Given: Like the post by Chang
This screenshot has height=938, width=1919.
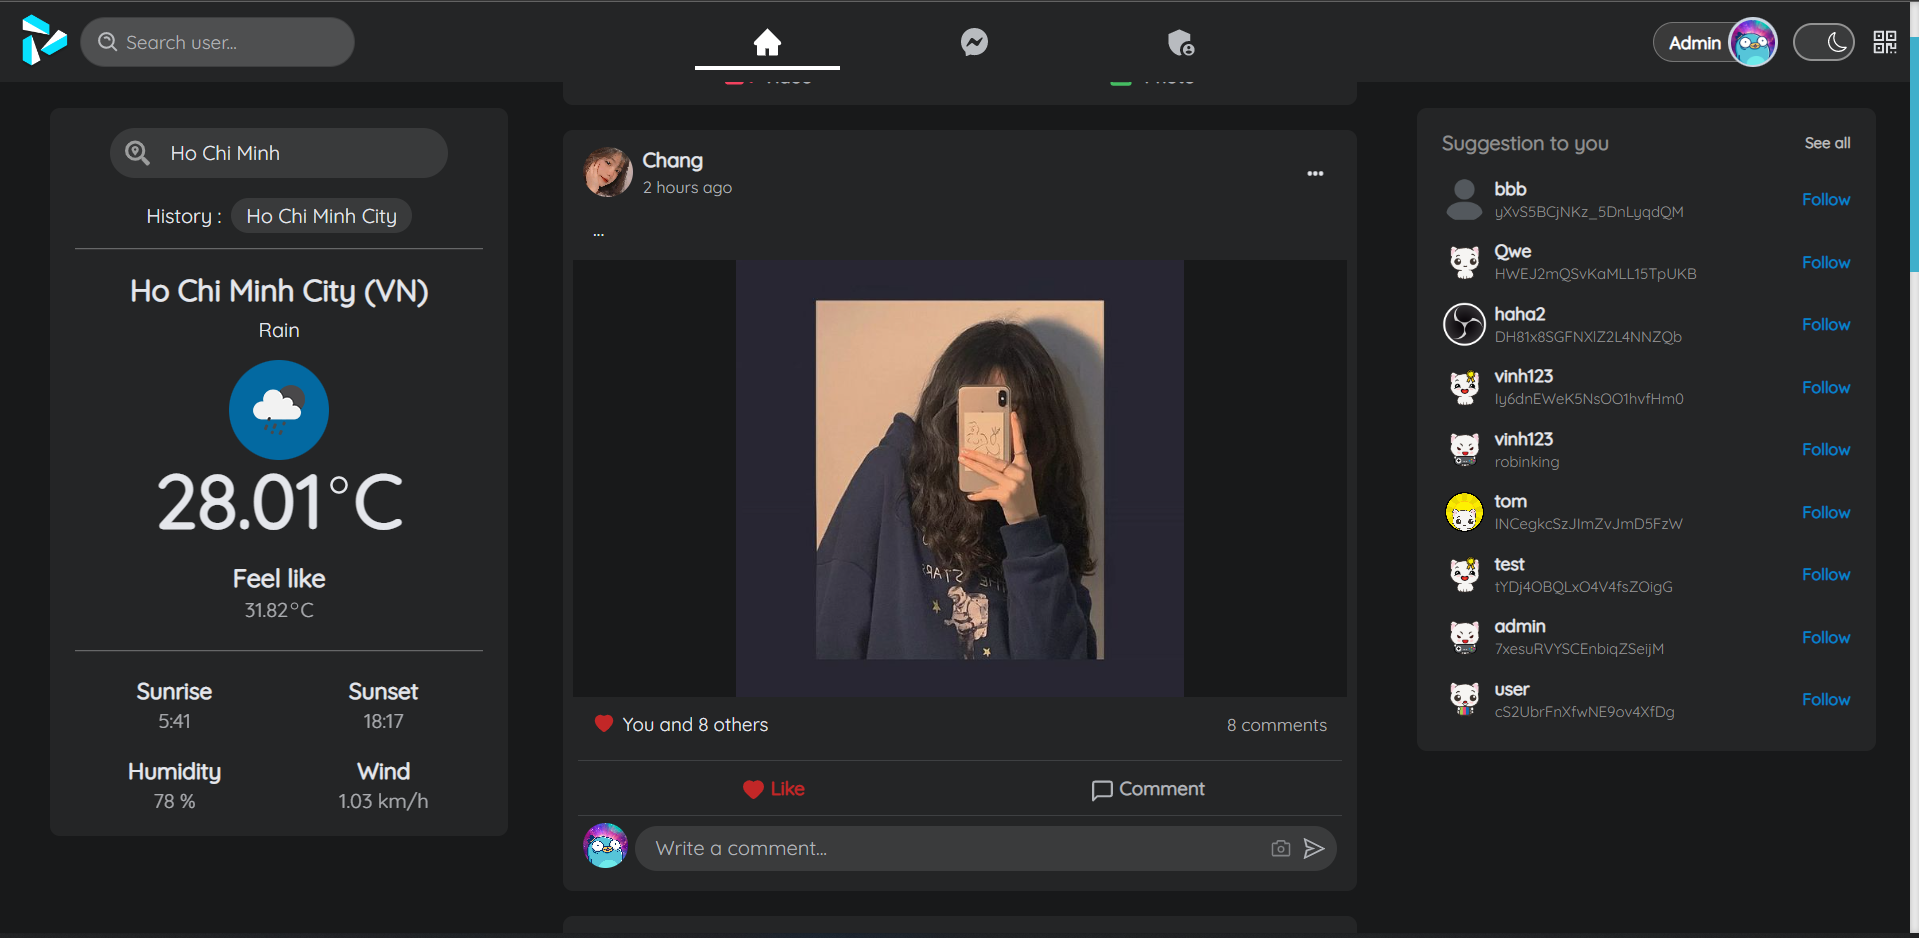Looking at the screenshot, I should tap(773, 789).
